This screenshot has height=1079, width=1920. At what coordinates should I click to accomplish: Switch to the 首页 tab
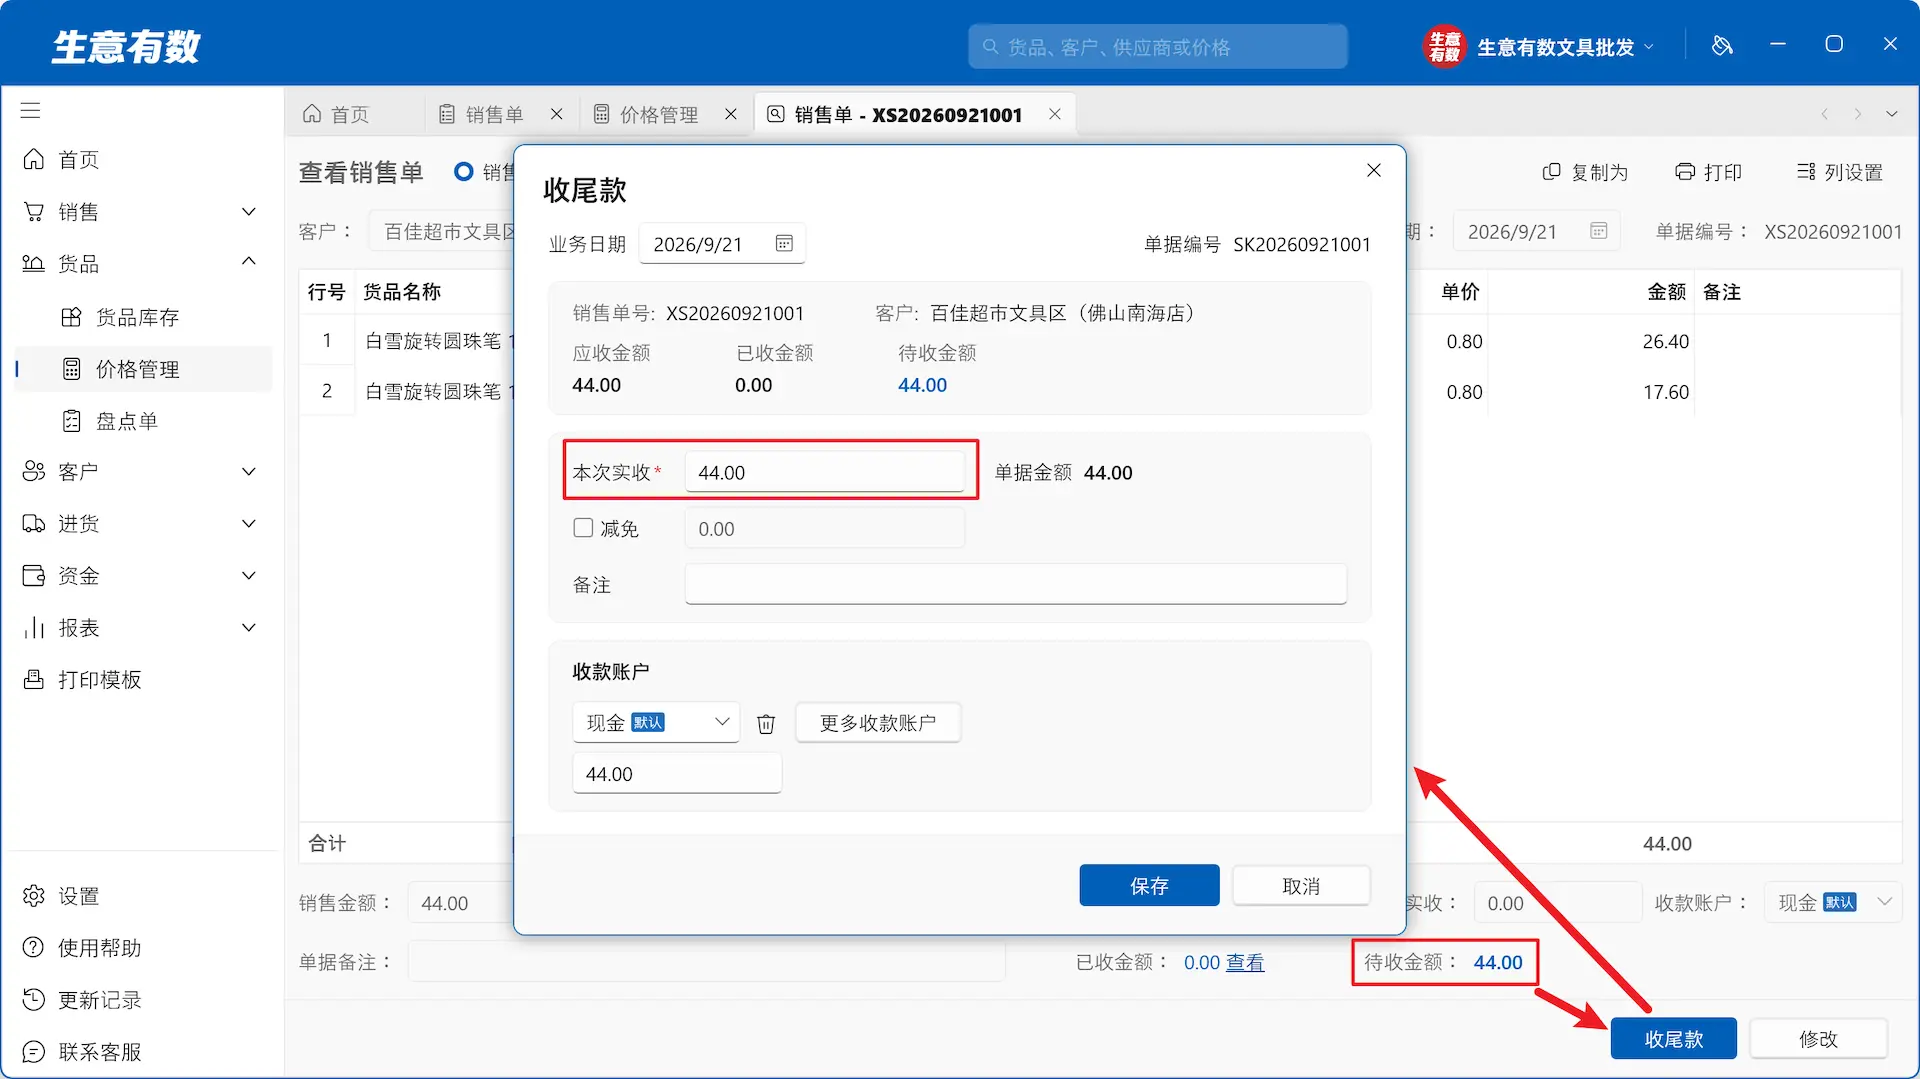click(337, 114)
